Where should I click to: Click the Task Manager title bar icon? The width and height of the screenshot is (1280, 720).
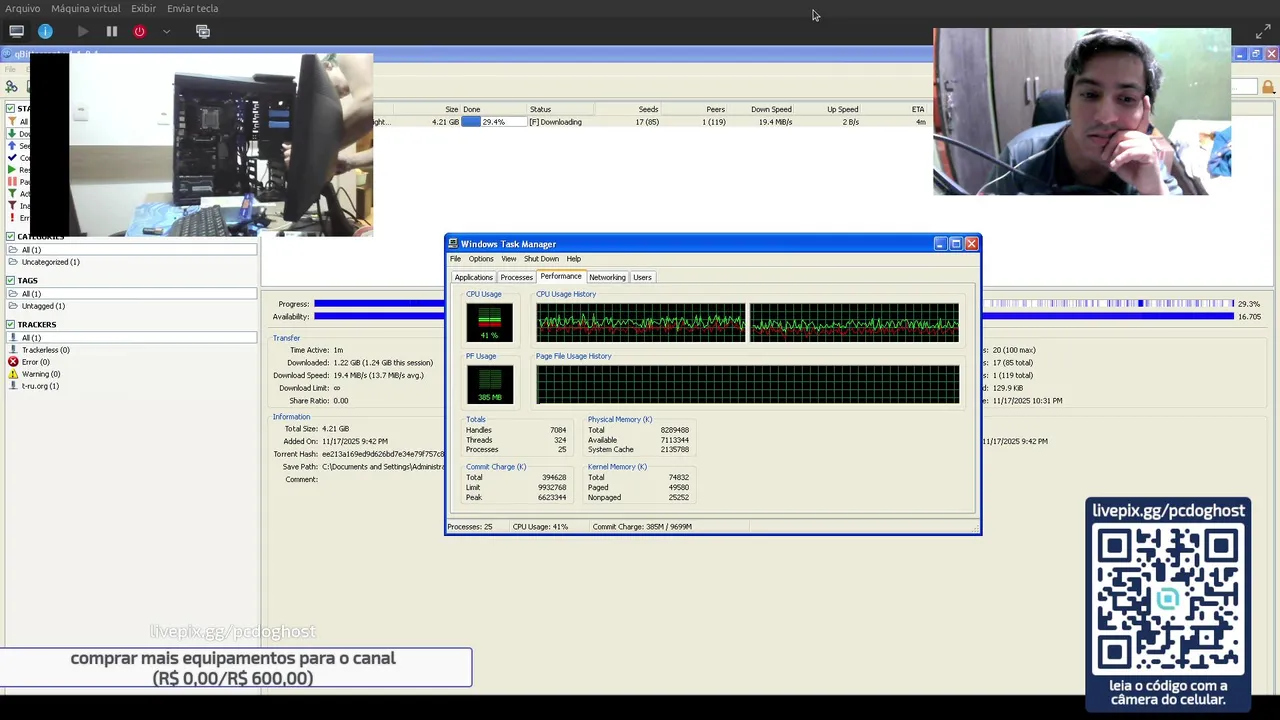[453, 244]
